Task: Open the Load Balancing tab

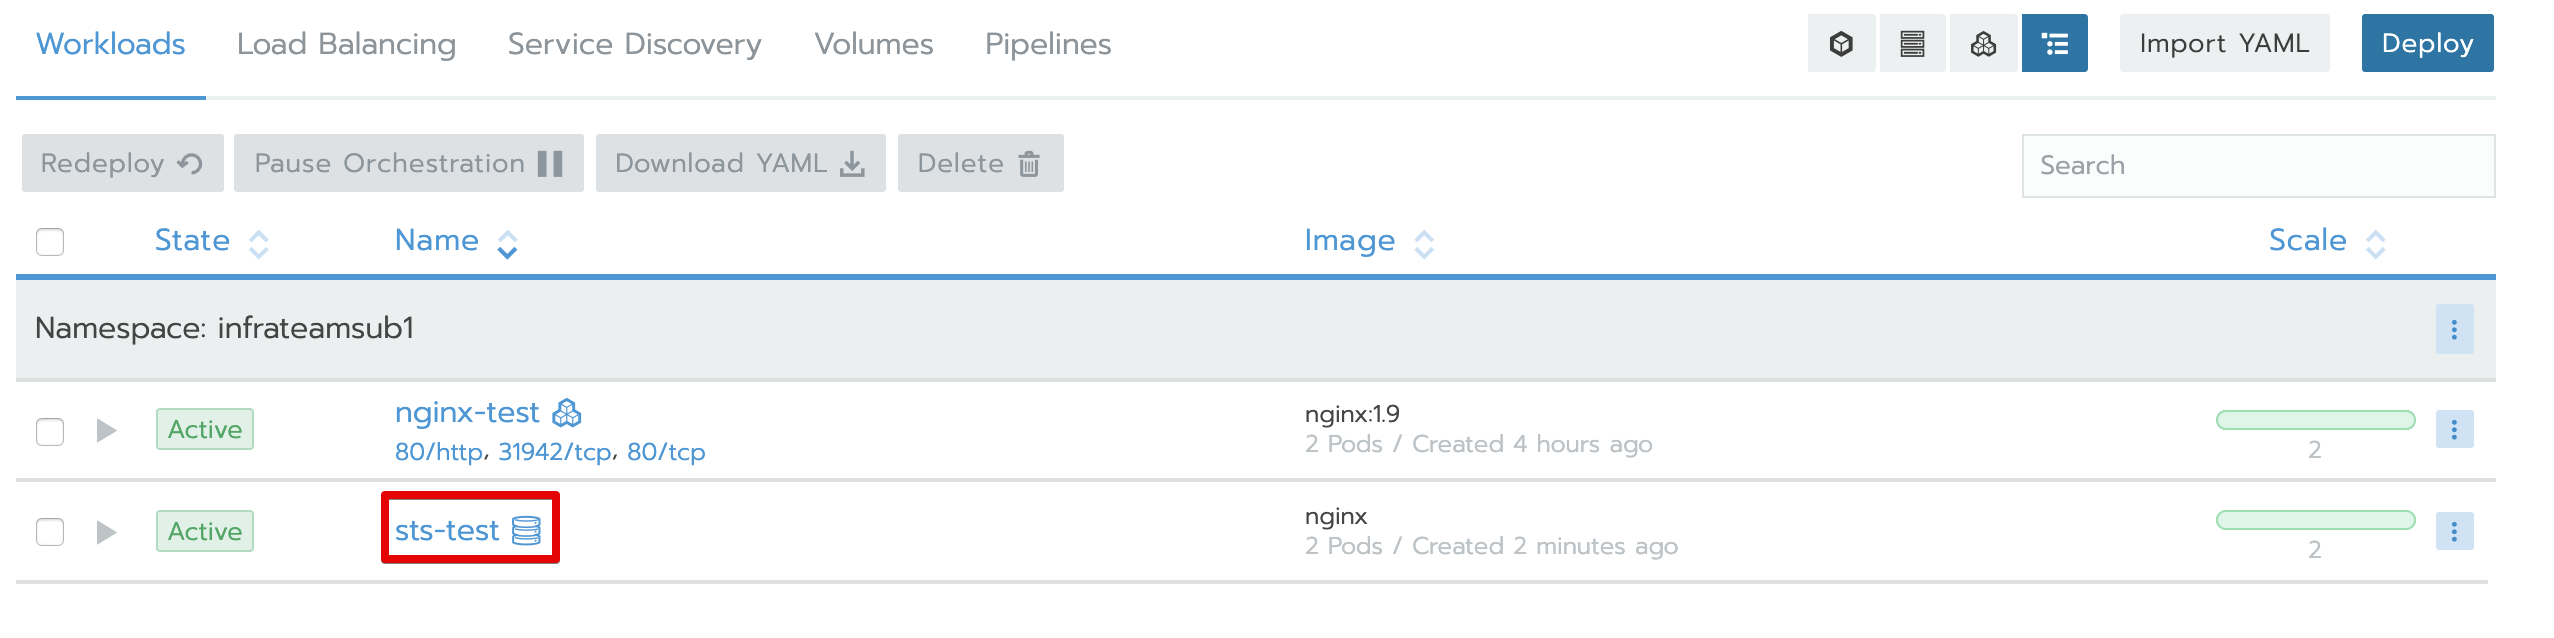Action: (346, 44)
